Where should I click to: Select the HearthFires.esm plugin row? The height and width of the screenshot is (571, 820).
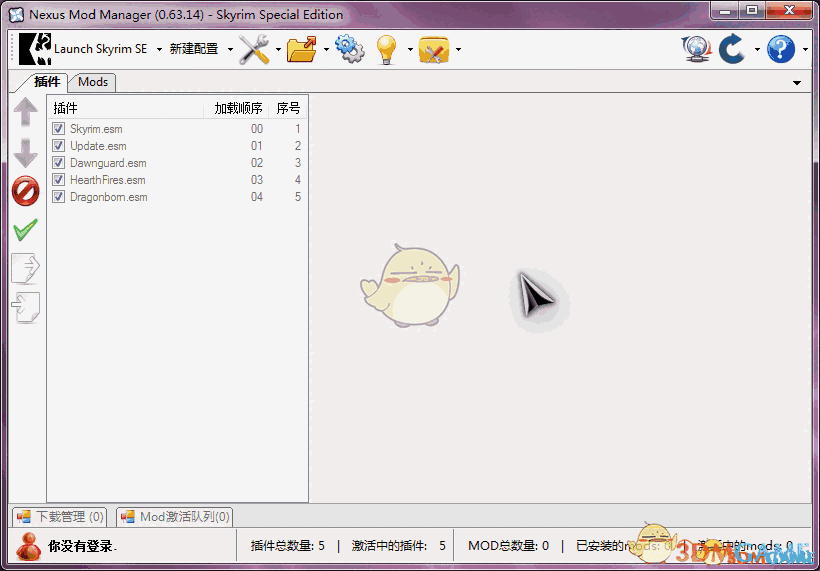click(x=177, y=180)
